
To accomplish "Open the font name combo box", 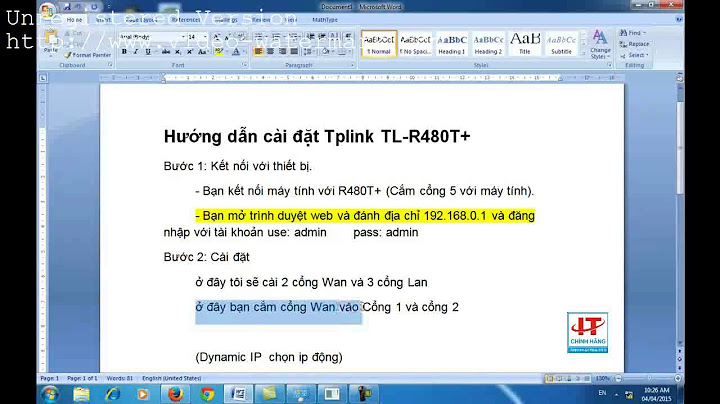I will click(152, 37).
